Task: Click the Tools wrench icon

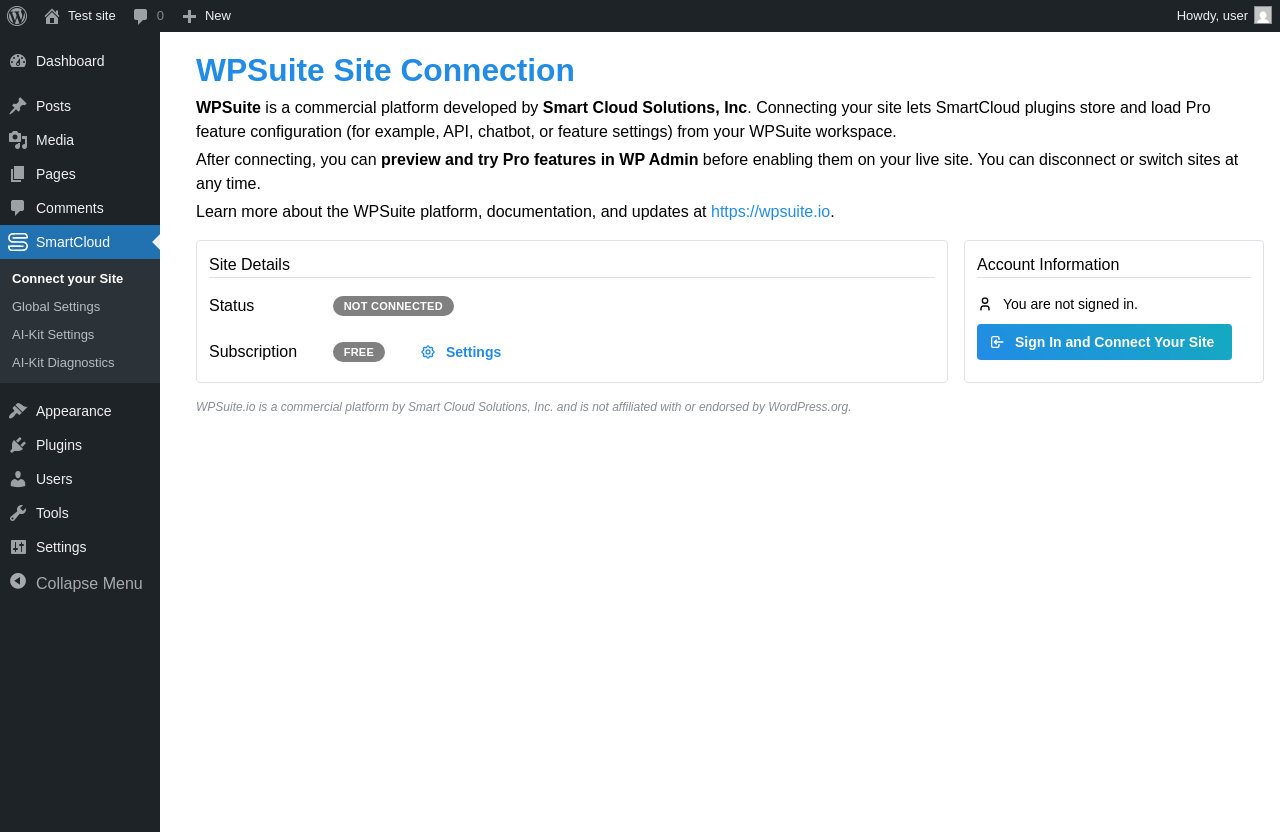Action: 18,513
